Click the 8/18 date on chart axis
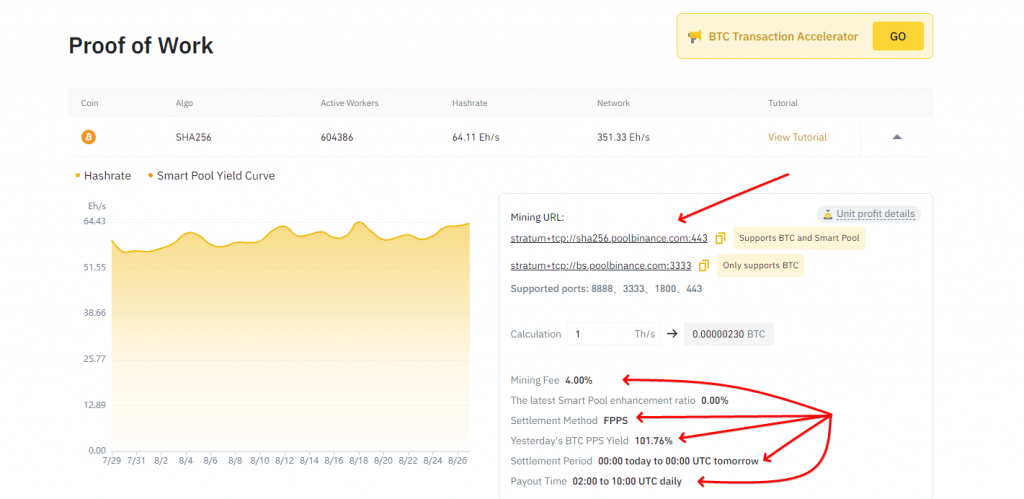The height and width of the screenshot is (499, 1024). pos(358,460)
